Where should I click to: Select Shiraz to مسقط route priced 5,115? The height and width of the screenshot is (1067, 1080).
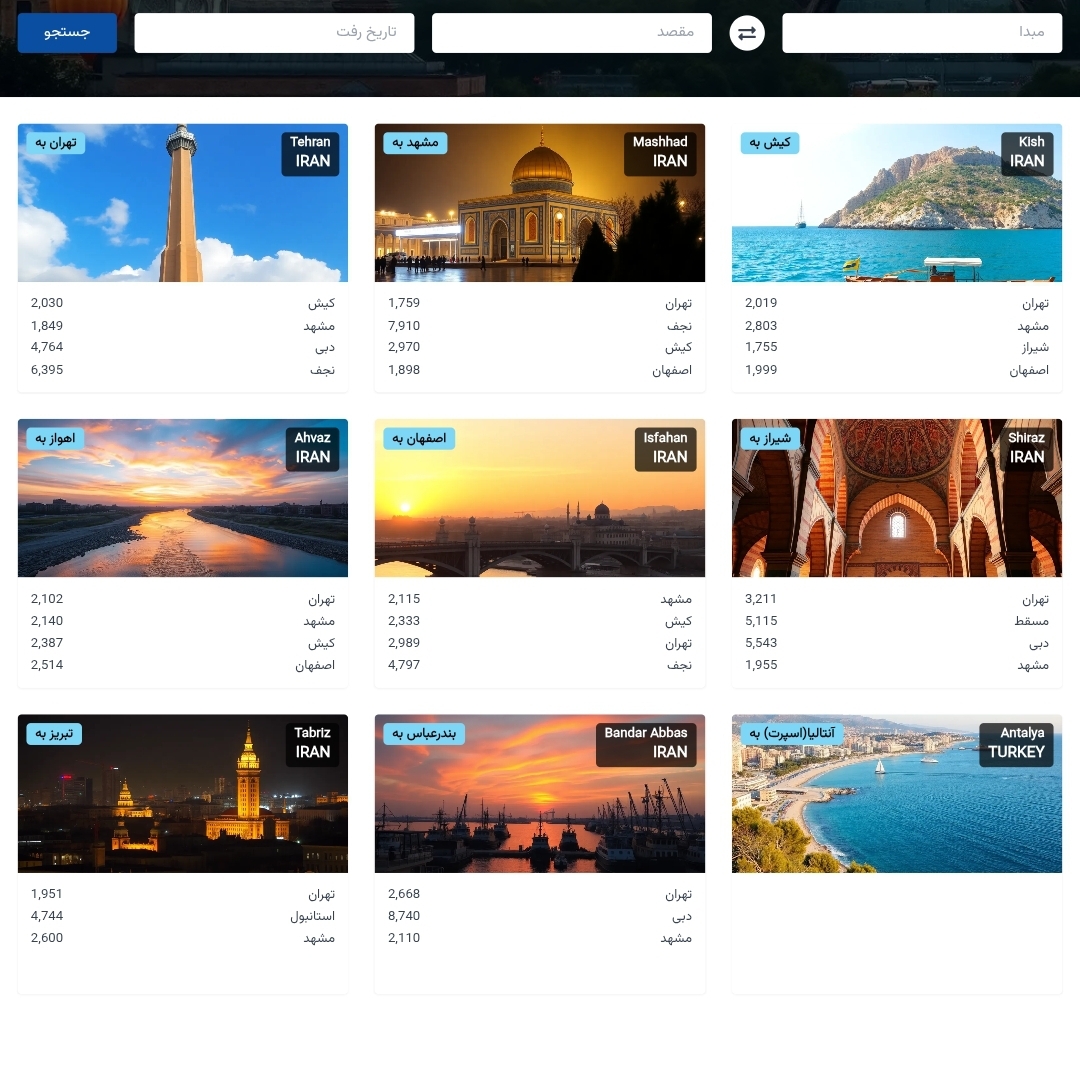pos(896,621)
